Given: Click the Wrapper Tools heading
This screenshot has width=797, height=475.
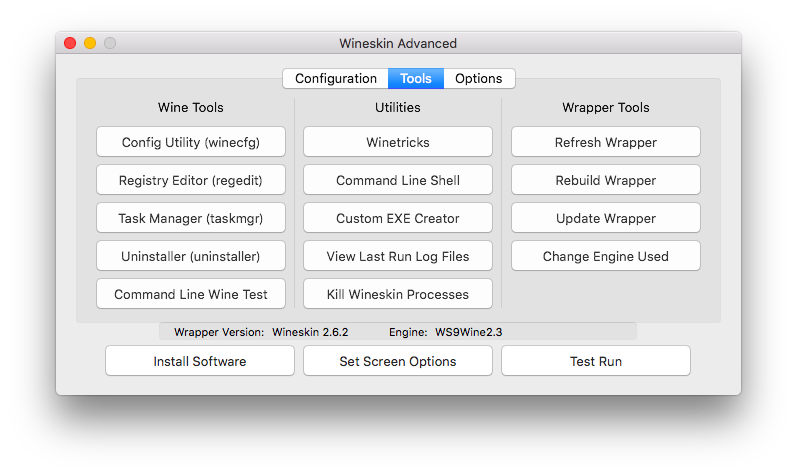Looking at the screenshot, I should pos(606,107).
